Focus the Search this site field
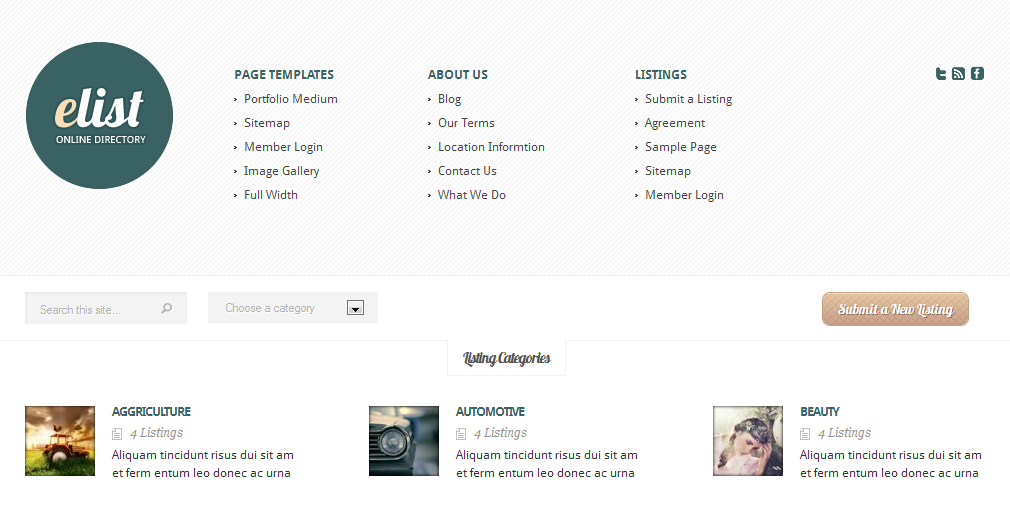The width and height of the screenshot is (1010, 522). tap(106, 308)
